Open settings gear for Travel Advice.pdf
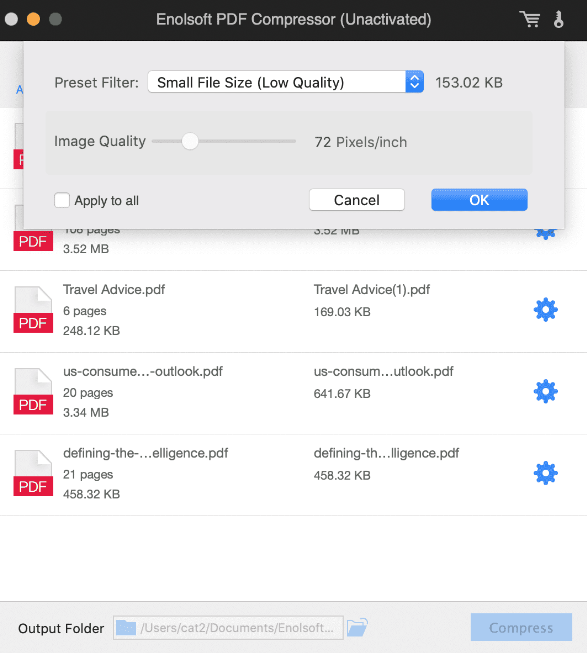Image resolution: width=587 pixels, height=653 pixels. pos(545,309)
